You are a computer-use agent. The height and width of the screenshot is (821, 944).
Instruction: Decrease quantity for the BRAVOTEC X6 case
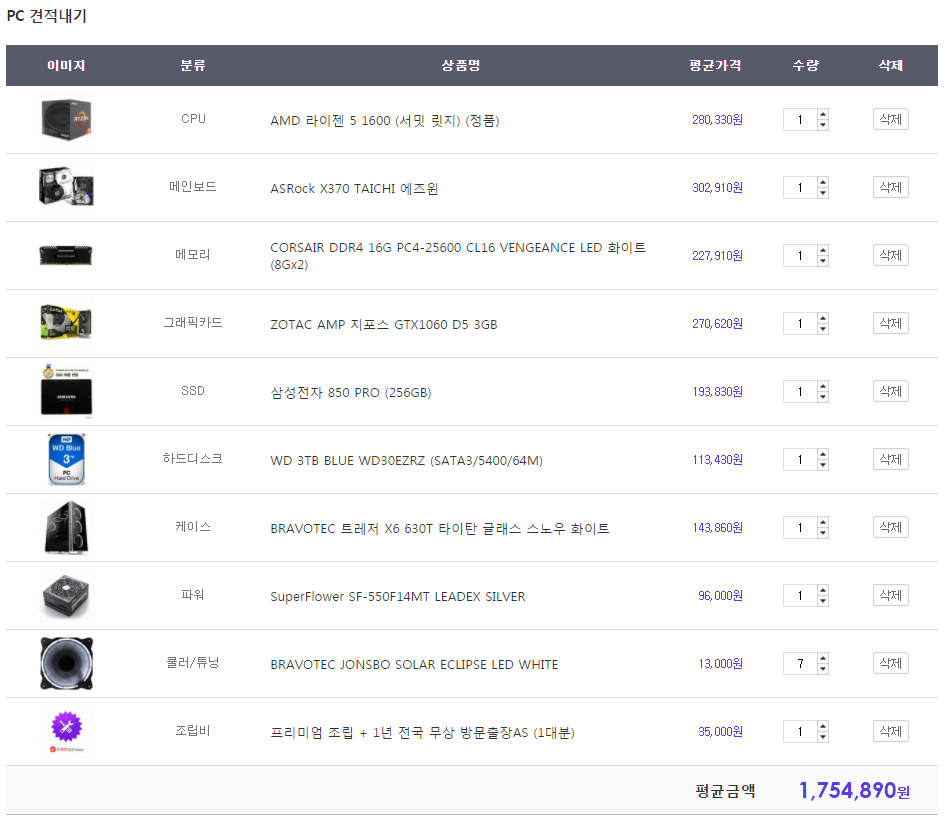click(822, 533)
